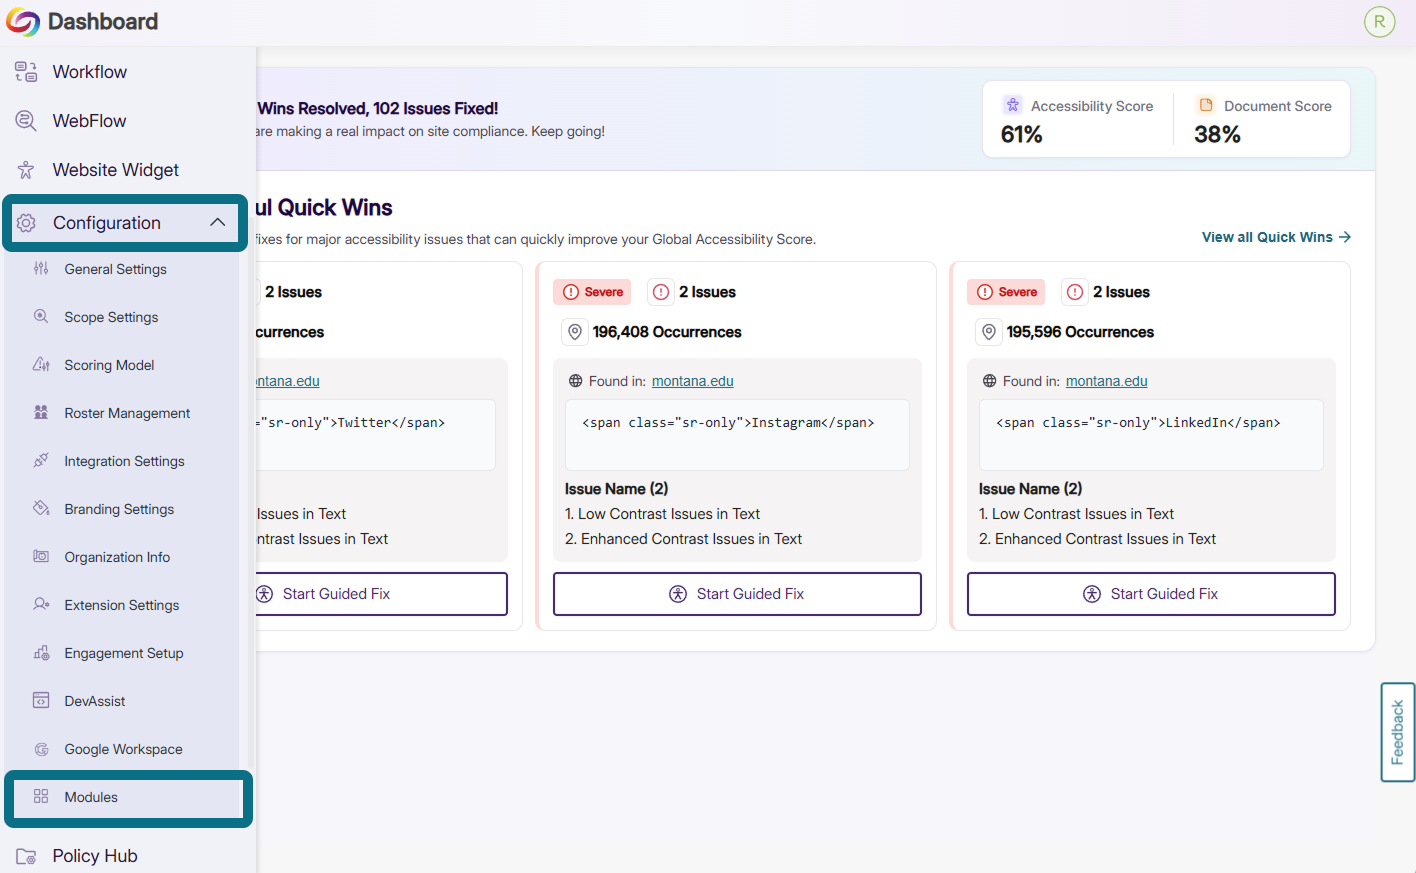Click View all Quick Wins link

1276,237
